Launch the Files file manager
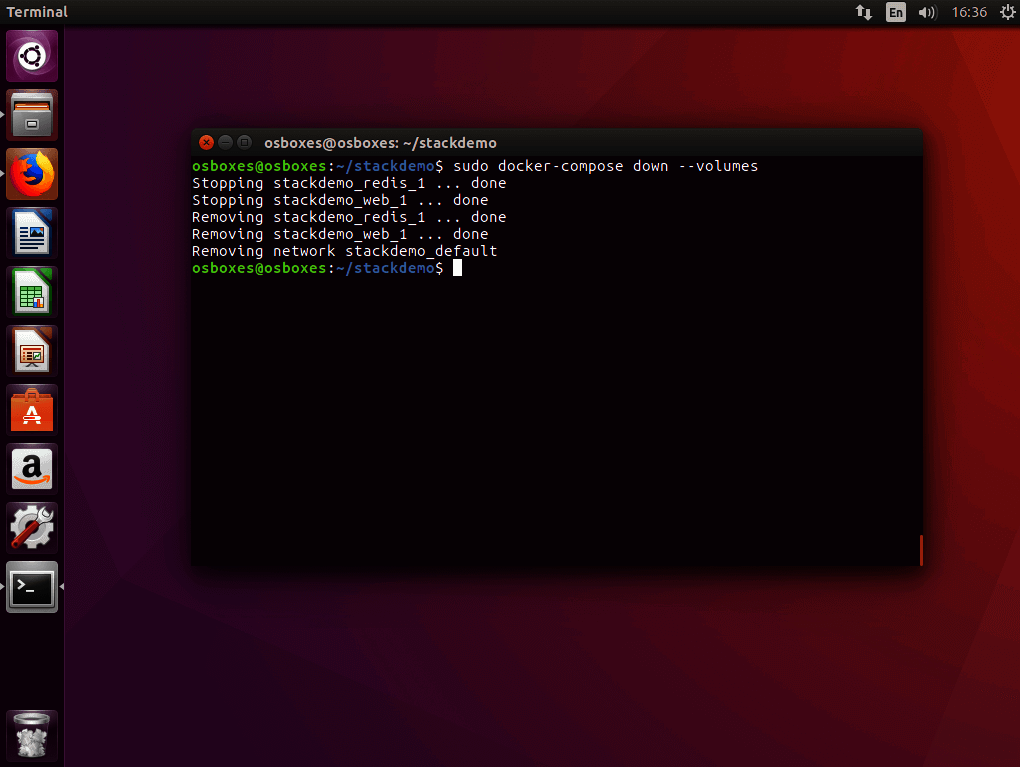The image size is (1020, 767). [x=32, y=115]
